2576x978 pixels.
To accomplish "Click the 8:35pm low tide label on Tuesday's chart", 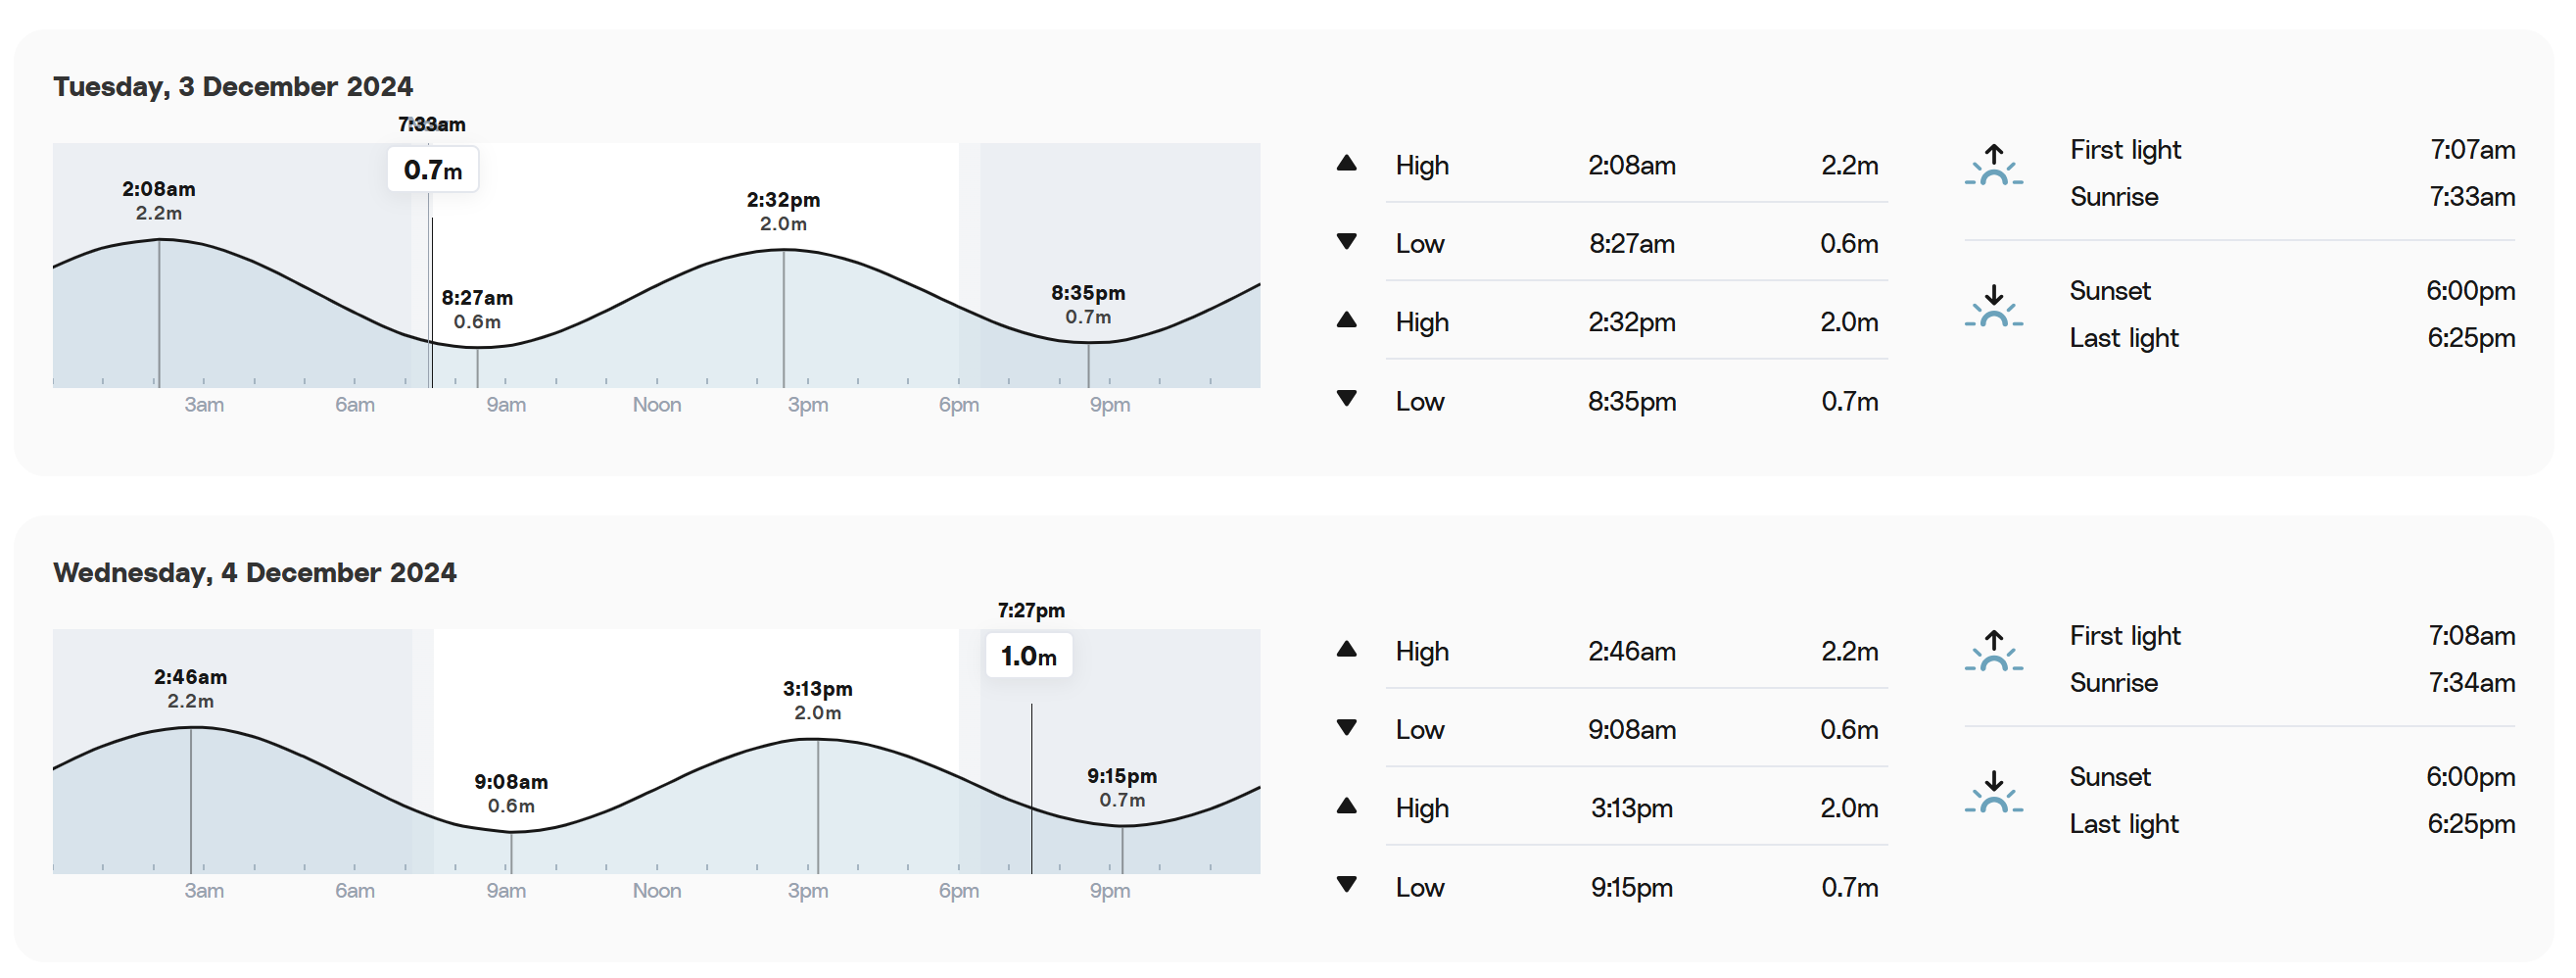I will (x=1088, y=305).
